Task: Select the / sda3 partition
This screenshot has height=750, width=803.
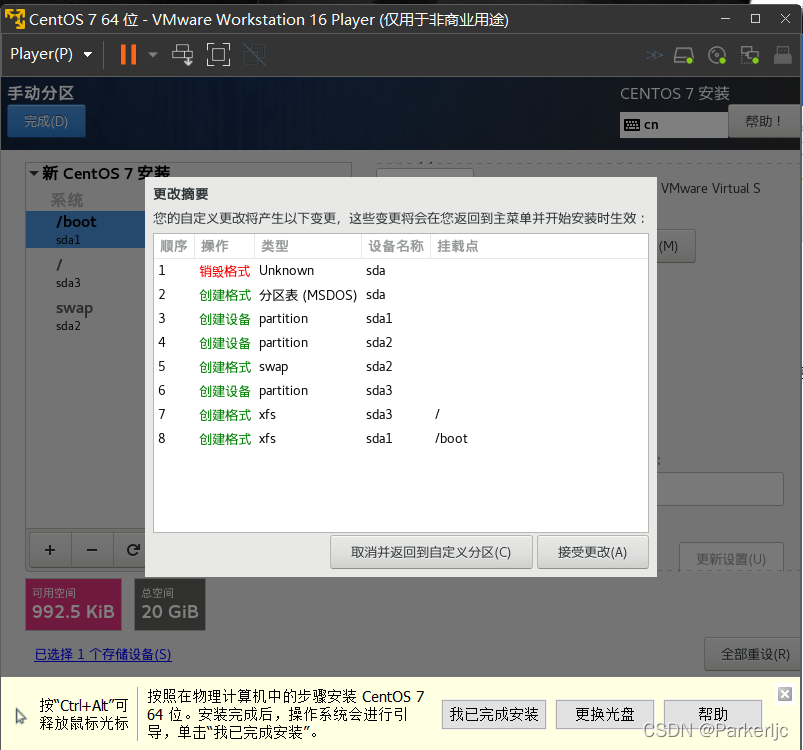Action: pyautogui.click(x=86, y=273)
